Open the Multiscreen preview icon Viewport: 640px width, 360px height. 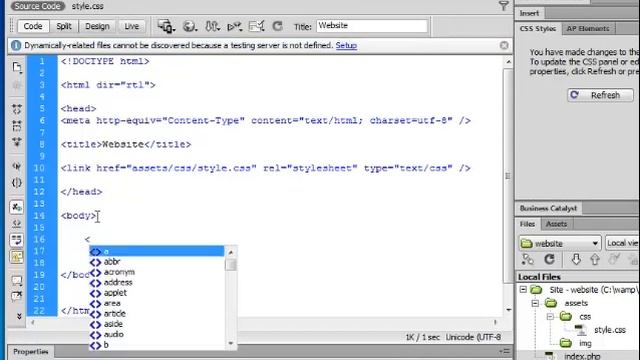click(166, 27)
